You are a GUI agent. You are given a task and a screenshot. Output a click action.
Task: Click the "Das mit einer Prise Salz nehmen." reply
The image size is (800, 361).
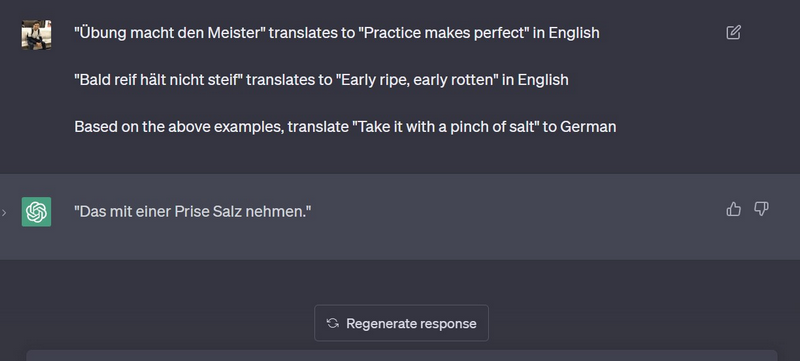(193, 211)
